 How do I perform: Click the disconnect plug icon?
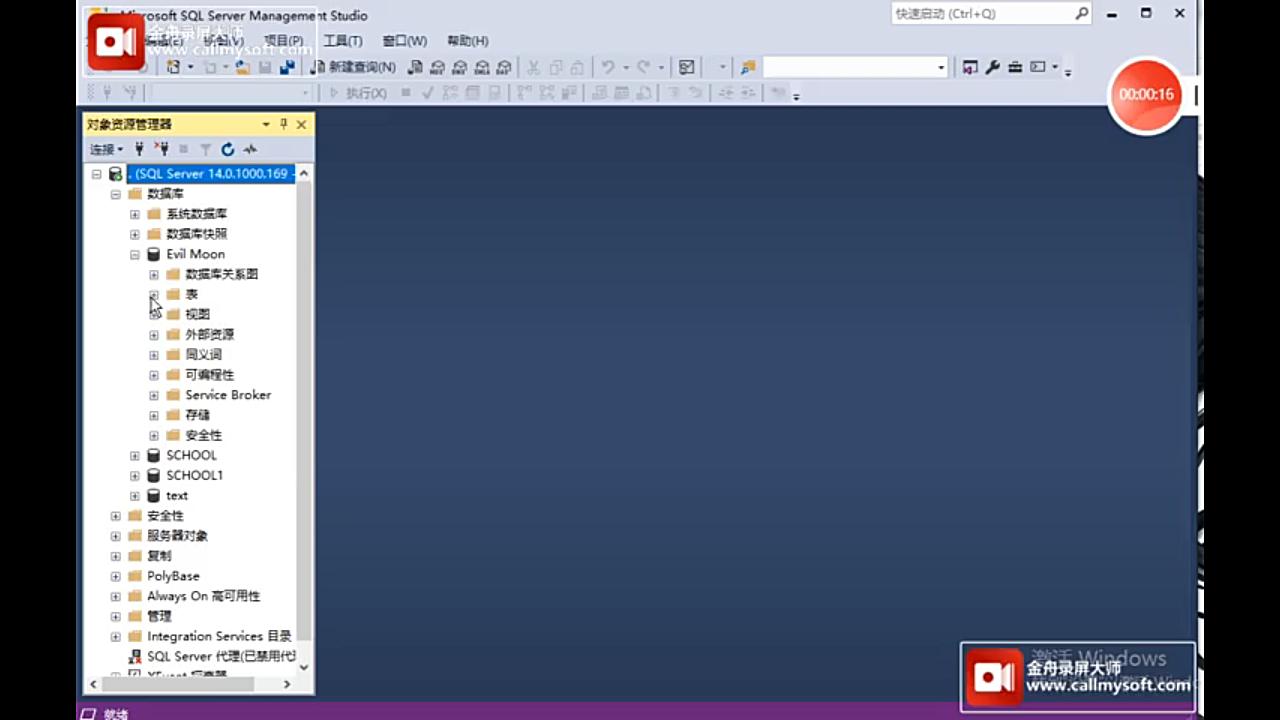pyautogui.click(x=161, y=149)
